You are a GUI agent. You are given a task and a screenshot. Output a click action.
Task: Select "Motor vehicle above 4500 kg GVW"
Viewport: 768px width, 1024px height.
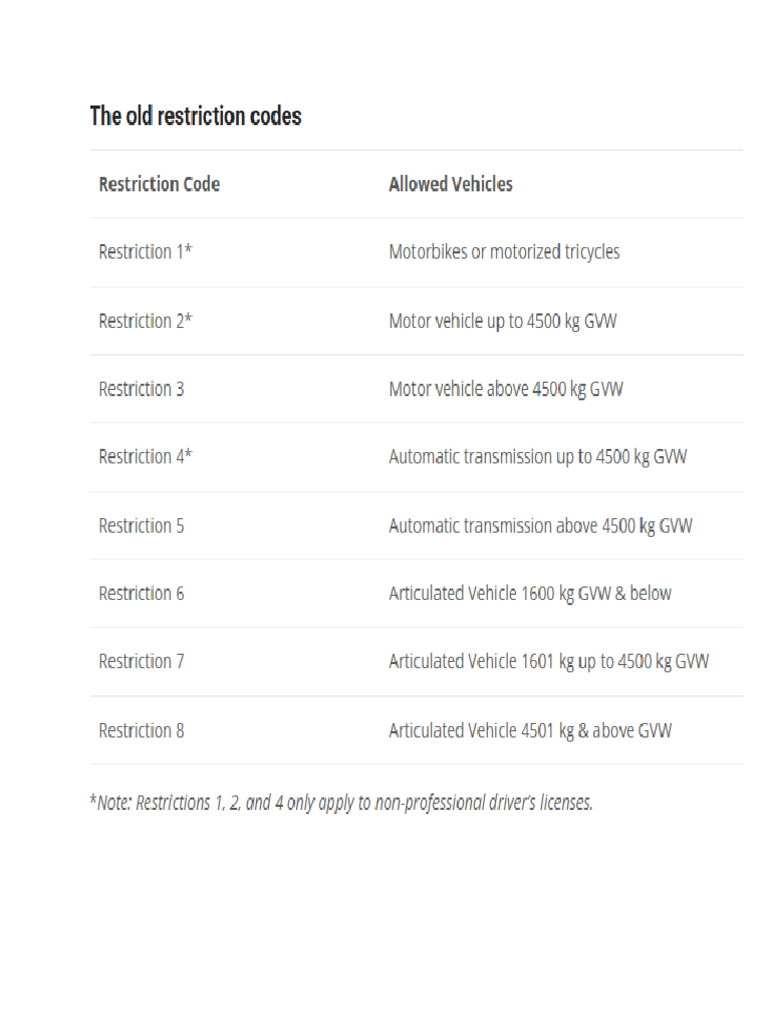[x=506, y=389]
